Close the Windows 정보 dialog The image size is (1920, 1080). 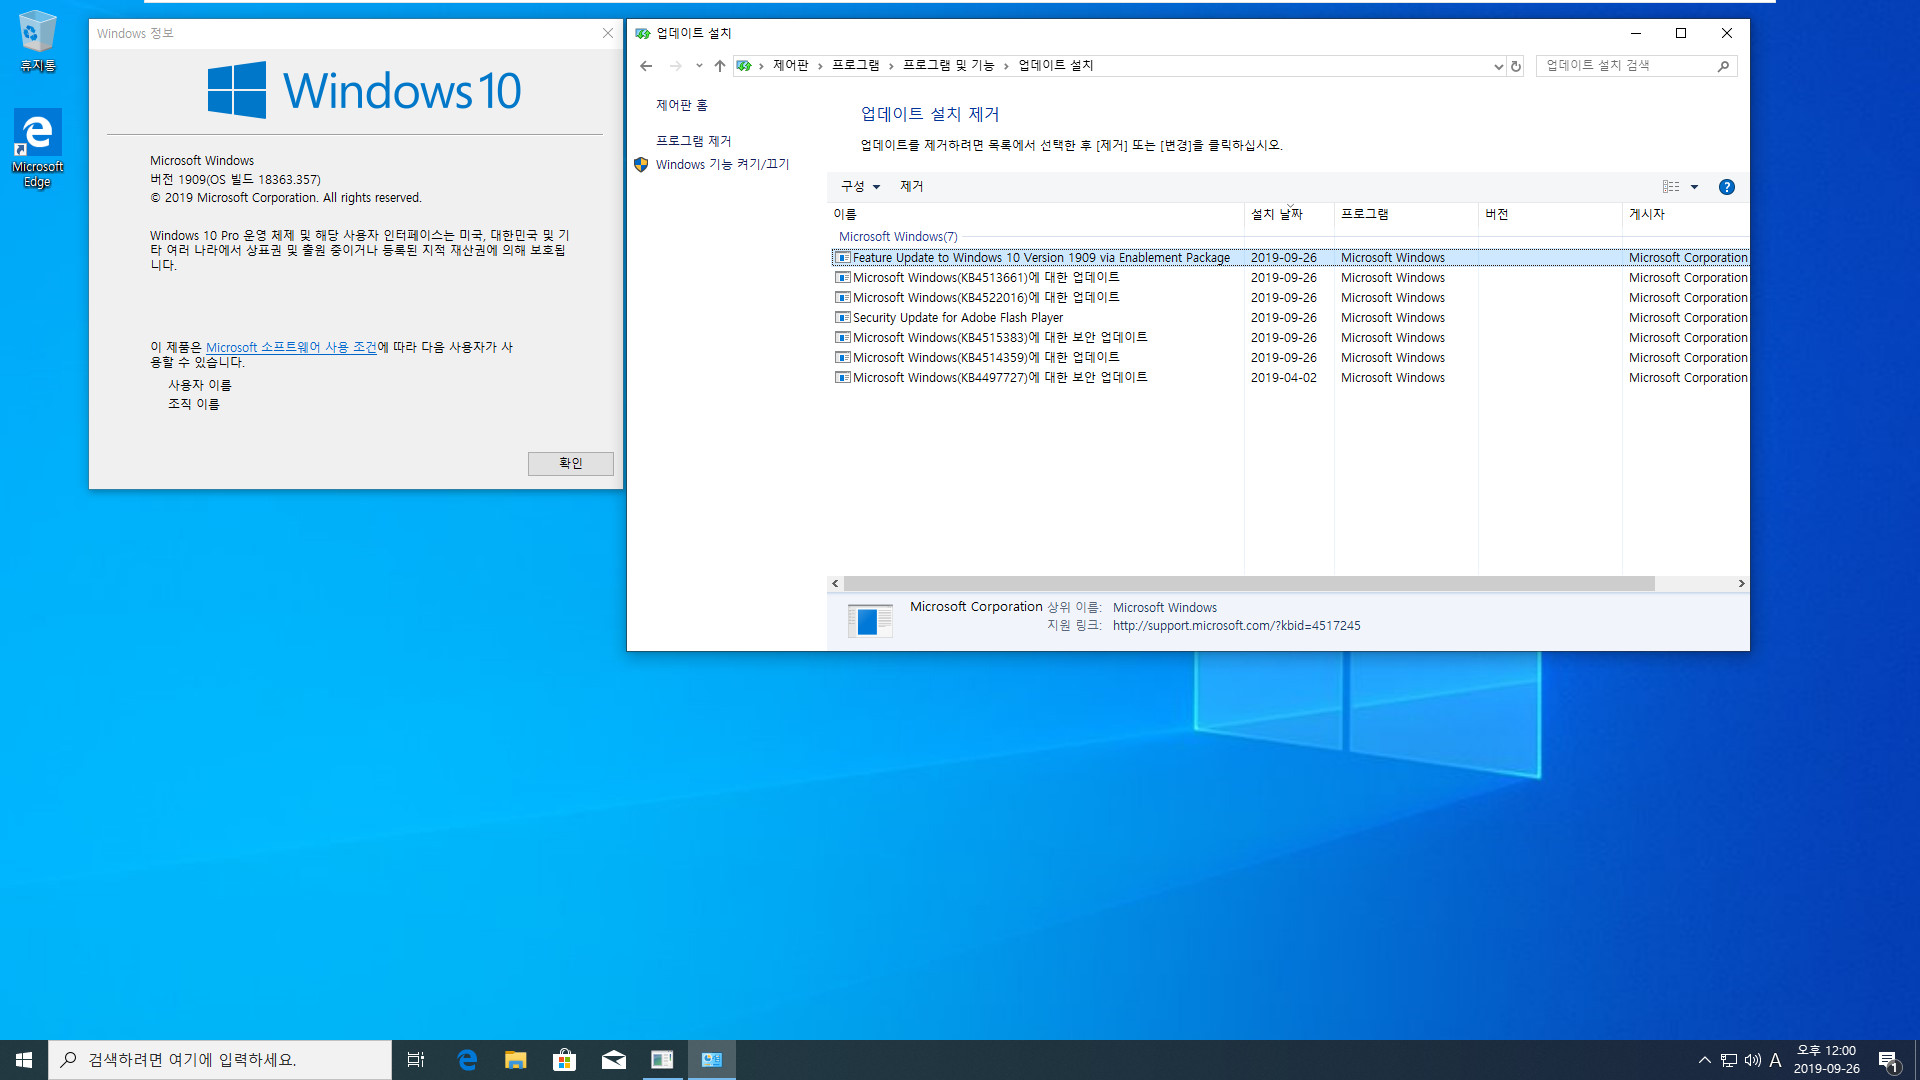608,33
